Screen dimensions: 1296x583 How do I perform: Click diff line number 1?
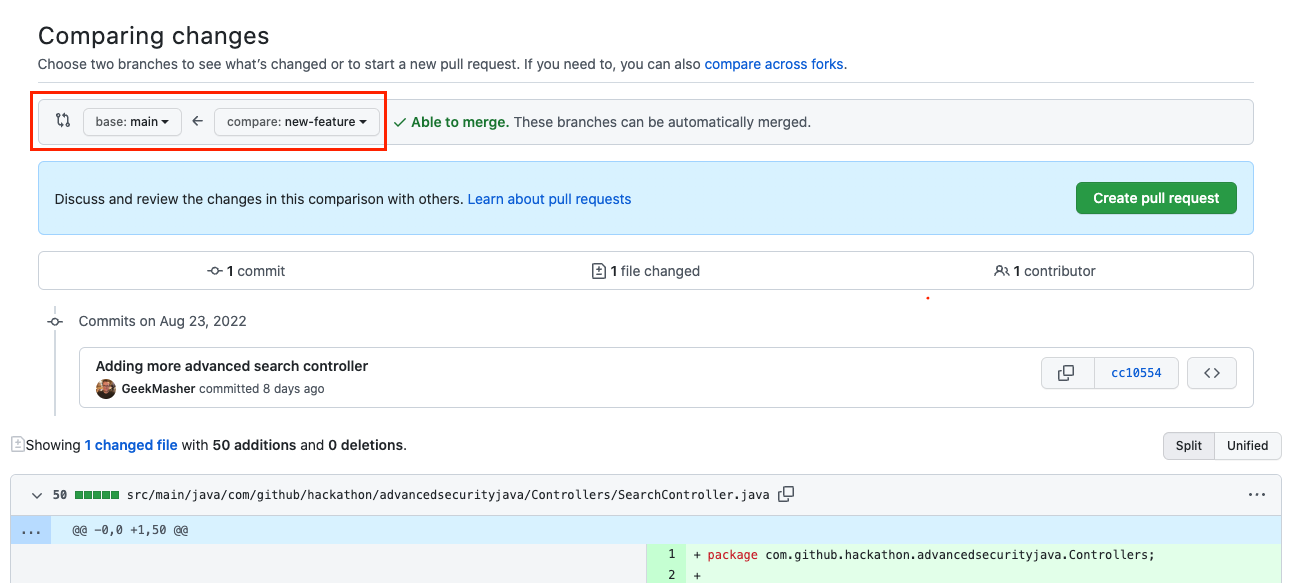coord(671,554)
